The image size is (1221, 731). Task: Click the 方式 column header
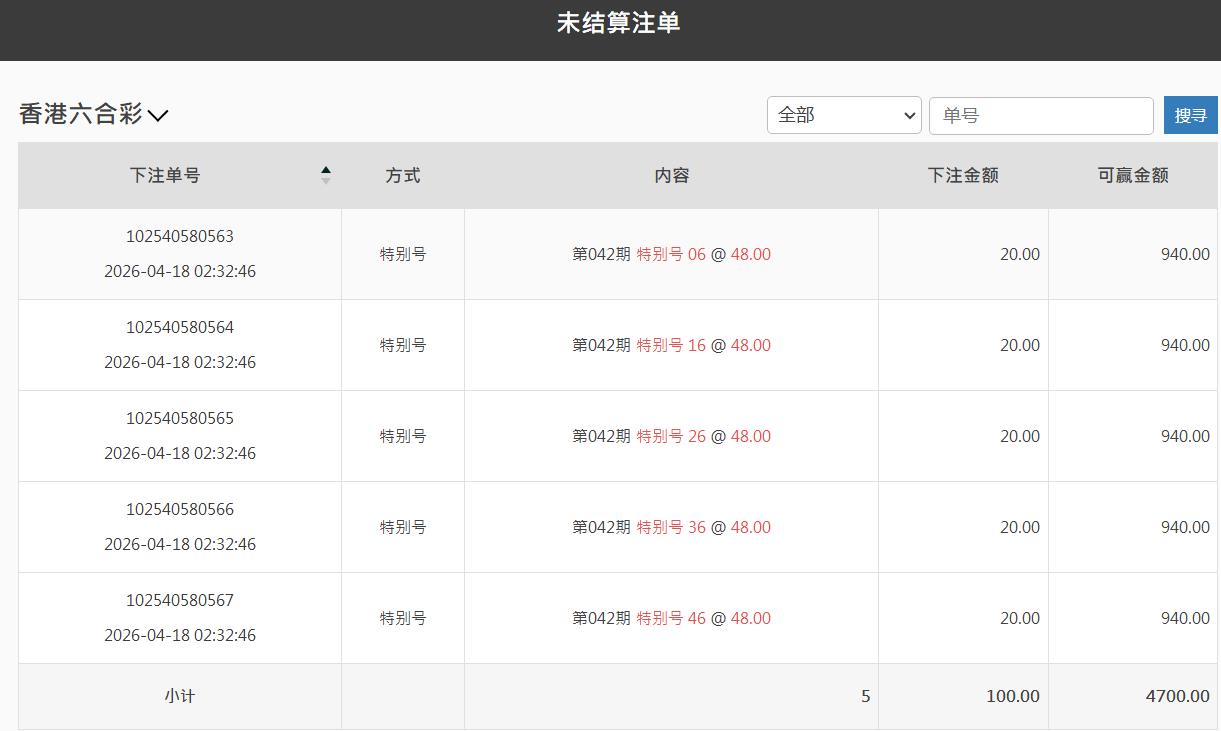click(x=402, y=175)
